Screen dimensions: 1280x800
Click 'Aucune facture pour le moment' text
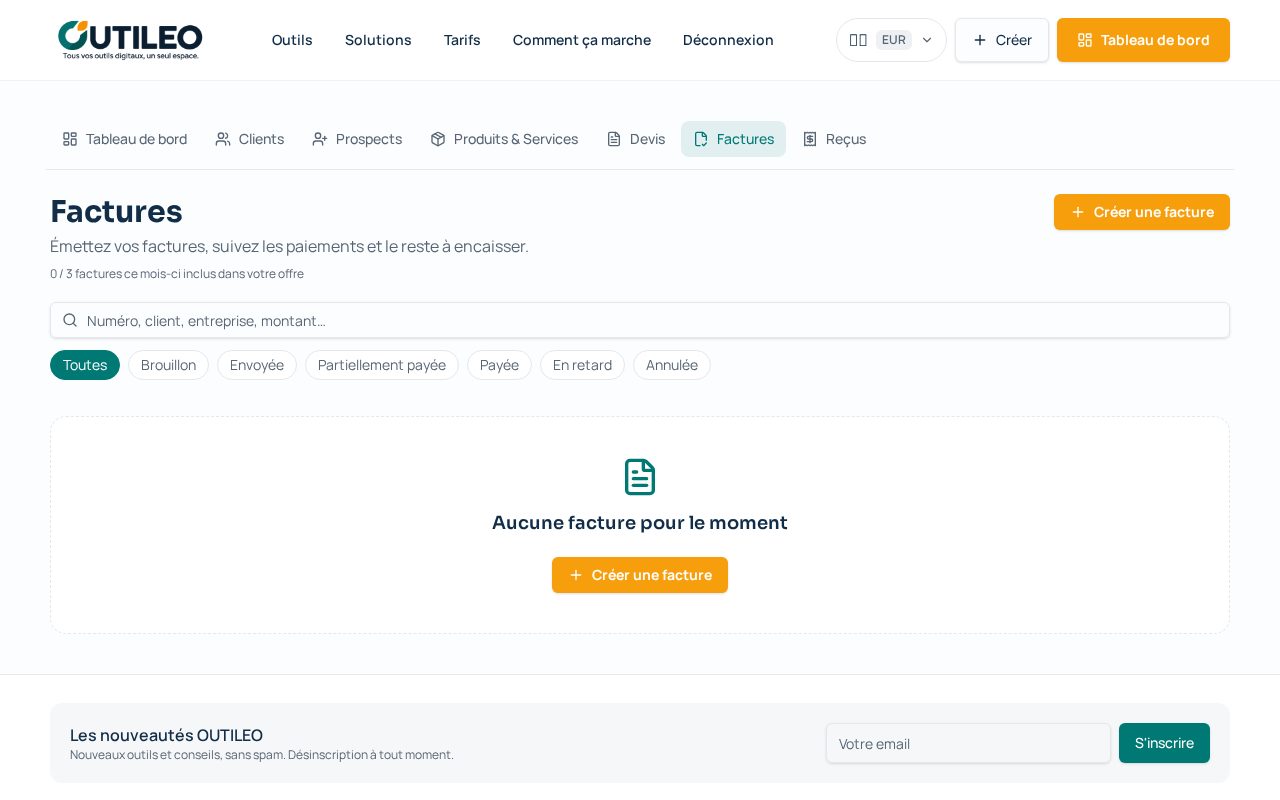[640, 523]
